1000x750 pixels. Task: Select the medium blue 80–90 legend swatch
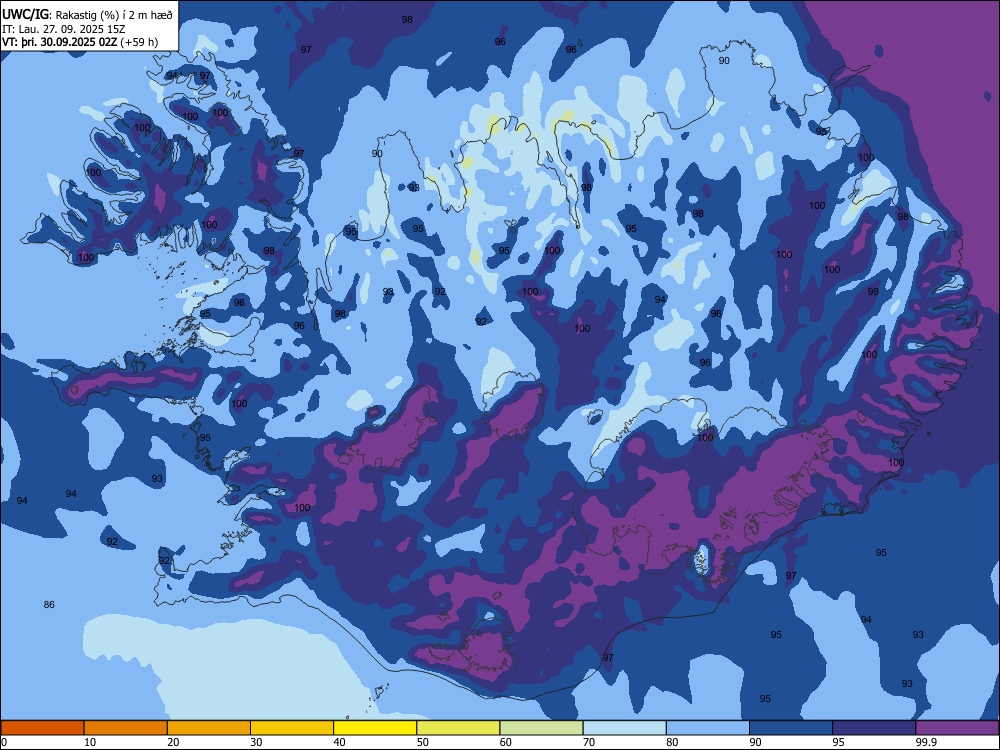click(x=708, y=728)
